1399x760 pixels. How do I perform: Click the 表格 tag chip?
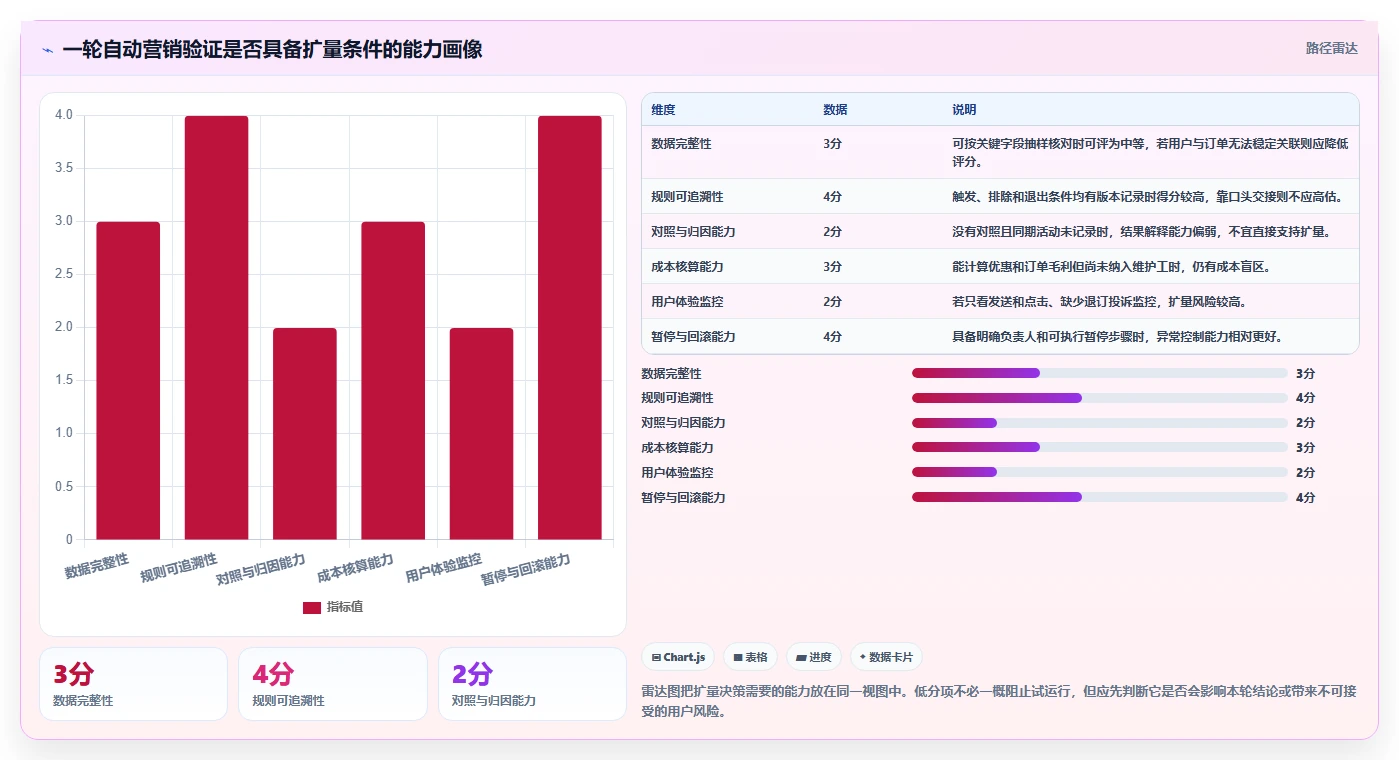751,657
